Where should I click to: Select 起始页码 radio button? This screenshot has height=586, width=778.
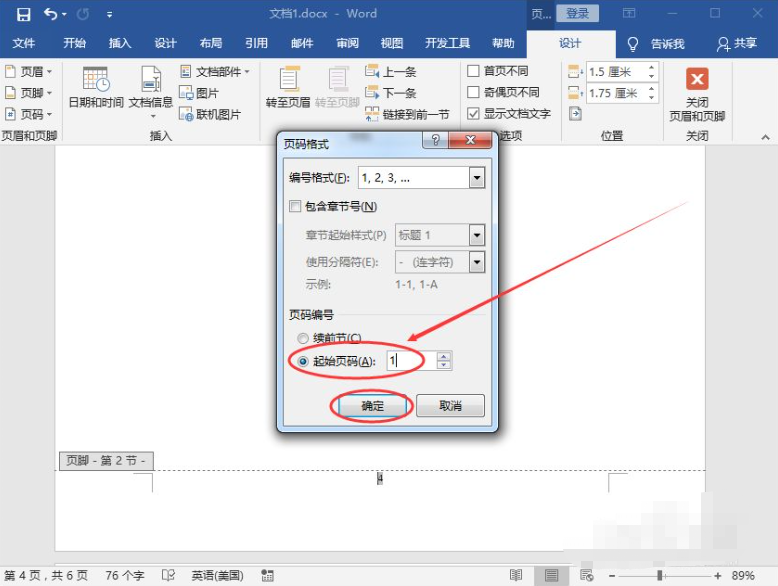coord(303,361)
